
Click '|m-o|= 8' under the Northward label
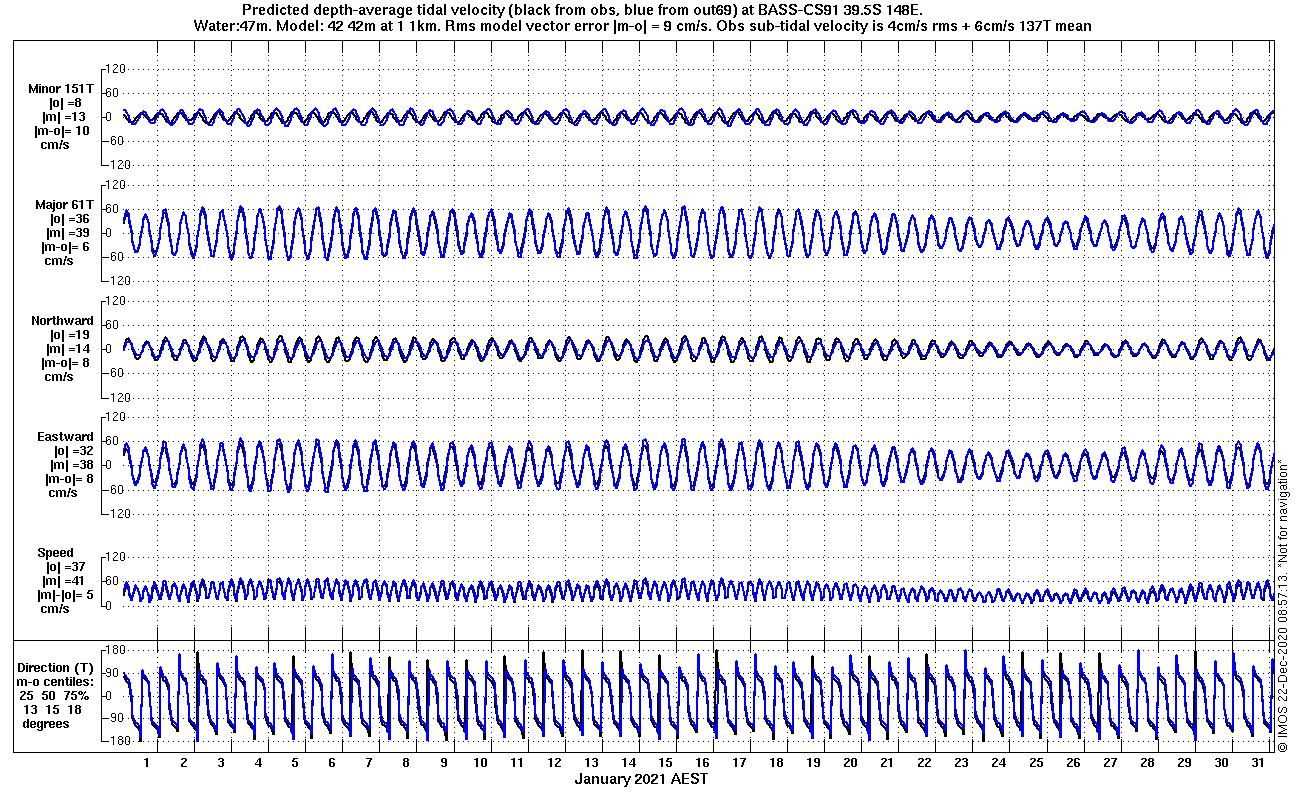coord(66,363)
